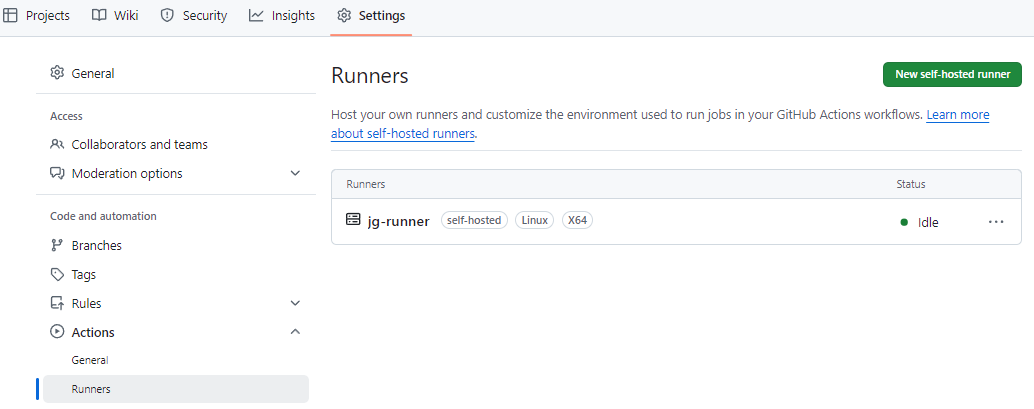Click the Projects table icon
The width and height of the screenshot is (1034, 409).
point(11,15)
